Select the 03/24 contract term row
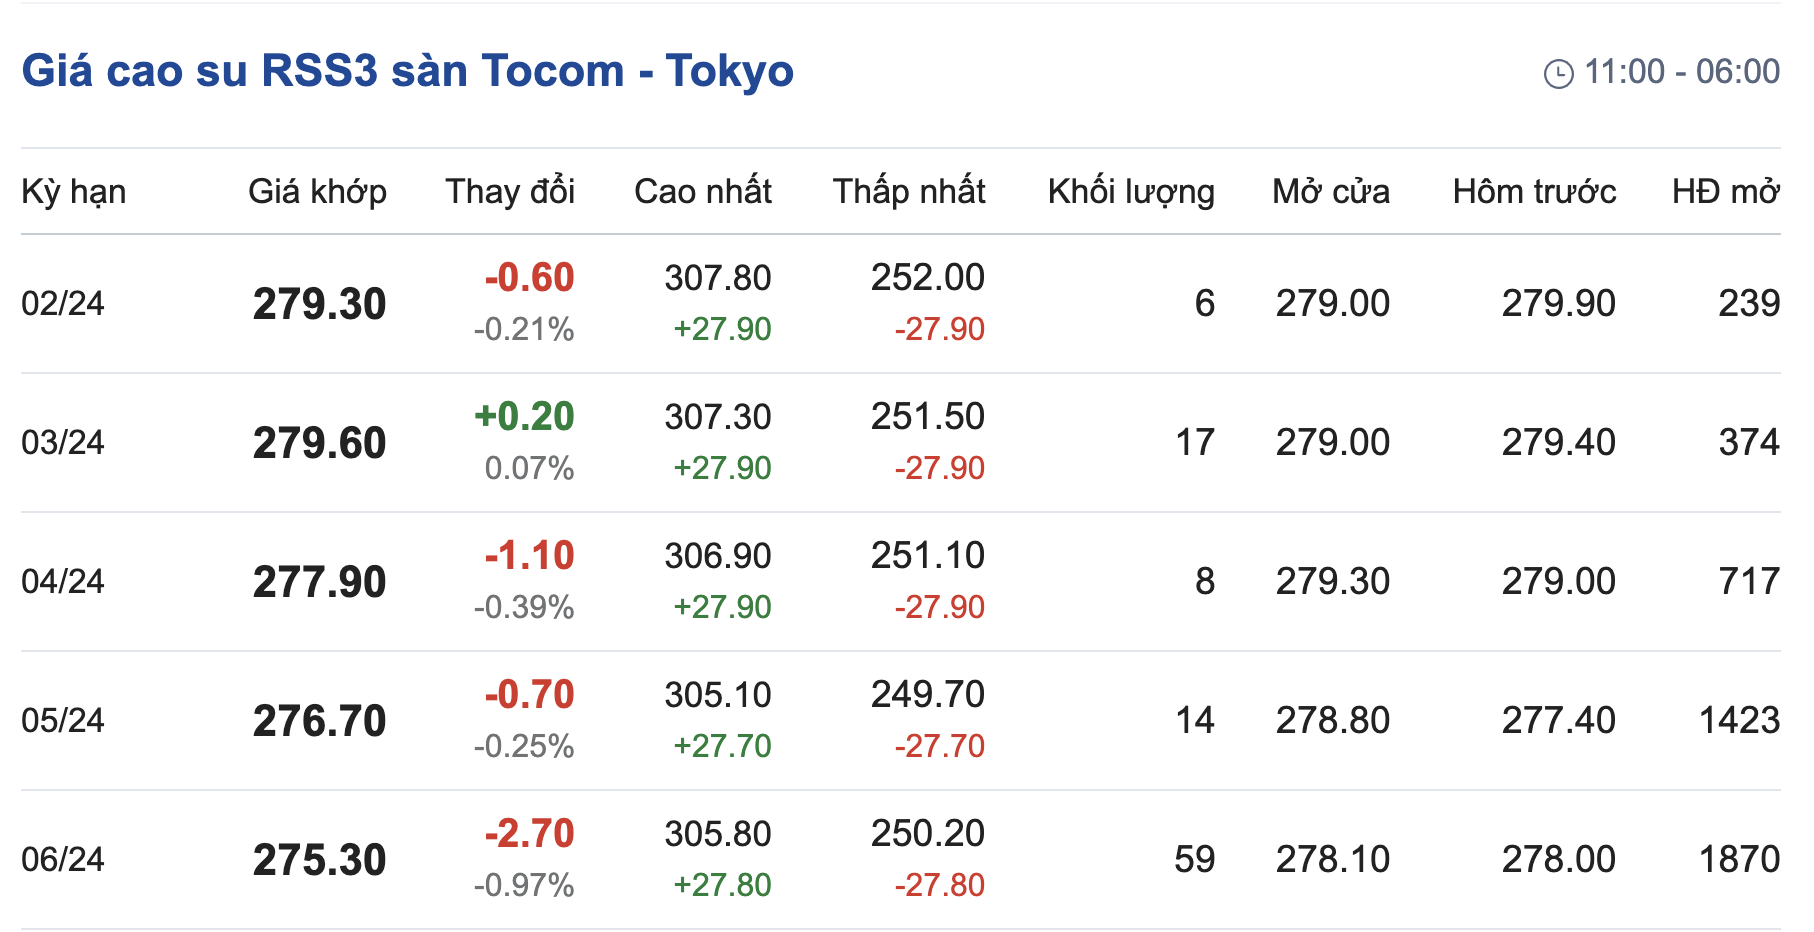Image resolution: width=1814 pixels, height=932 pixels. pyautogui.click(x=63, y=442)
